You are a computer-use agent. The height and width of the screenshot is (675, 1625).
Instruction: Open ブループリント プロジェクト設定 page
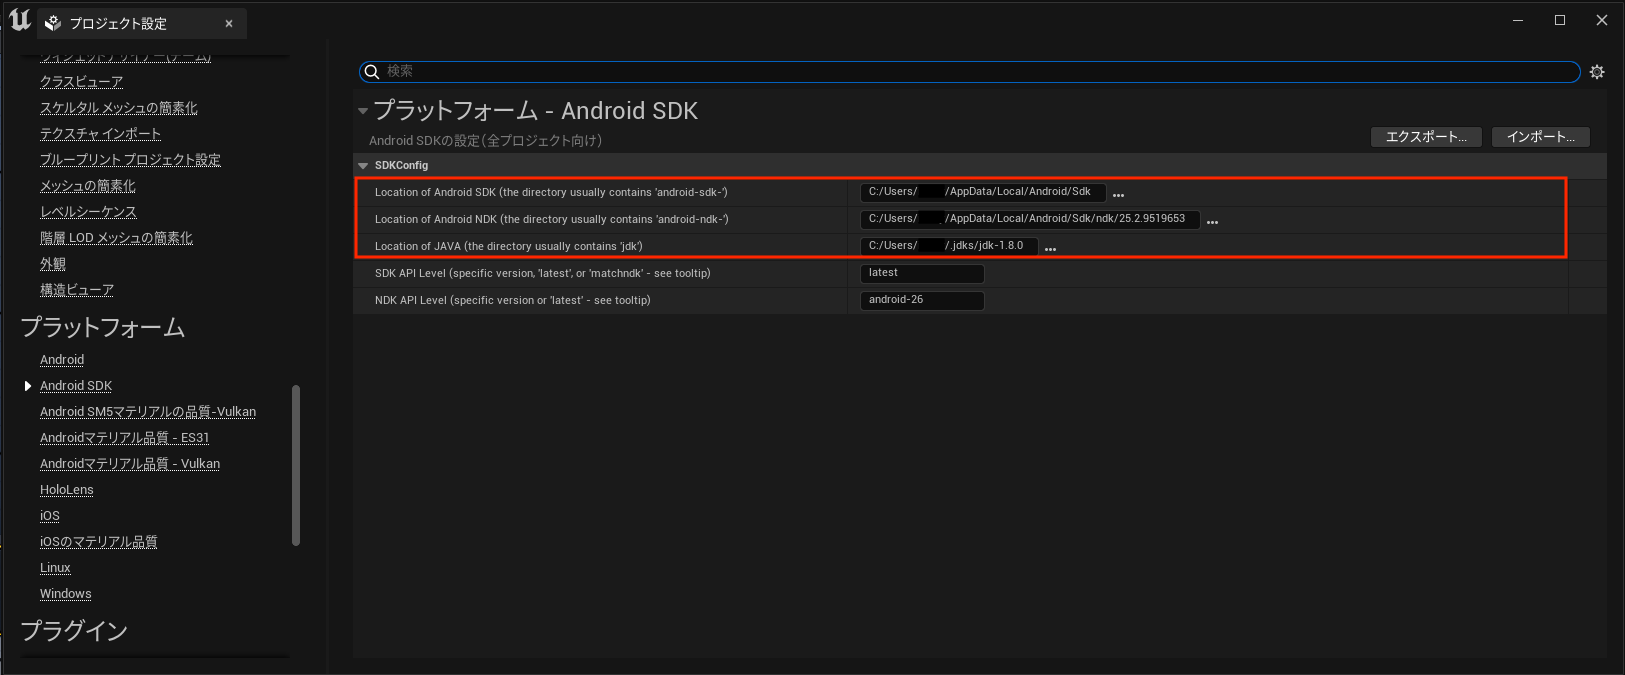click(x=130, y=160)
